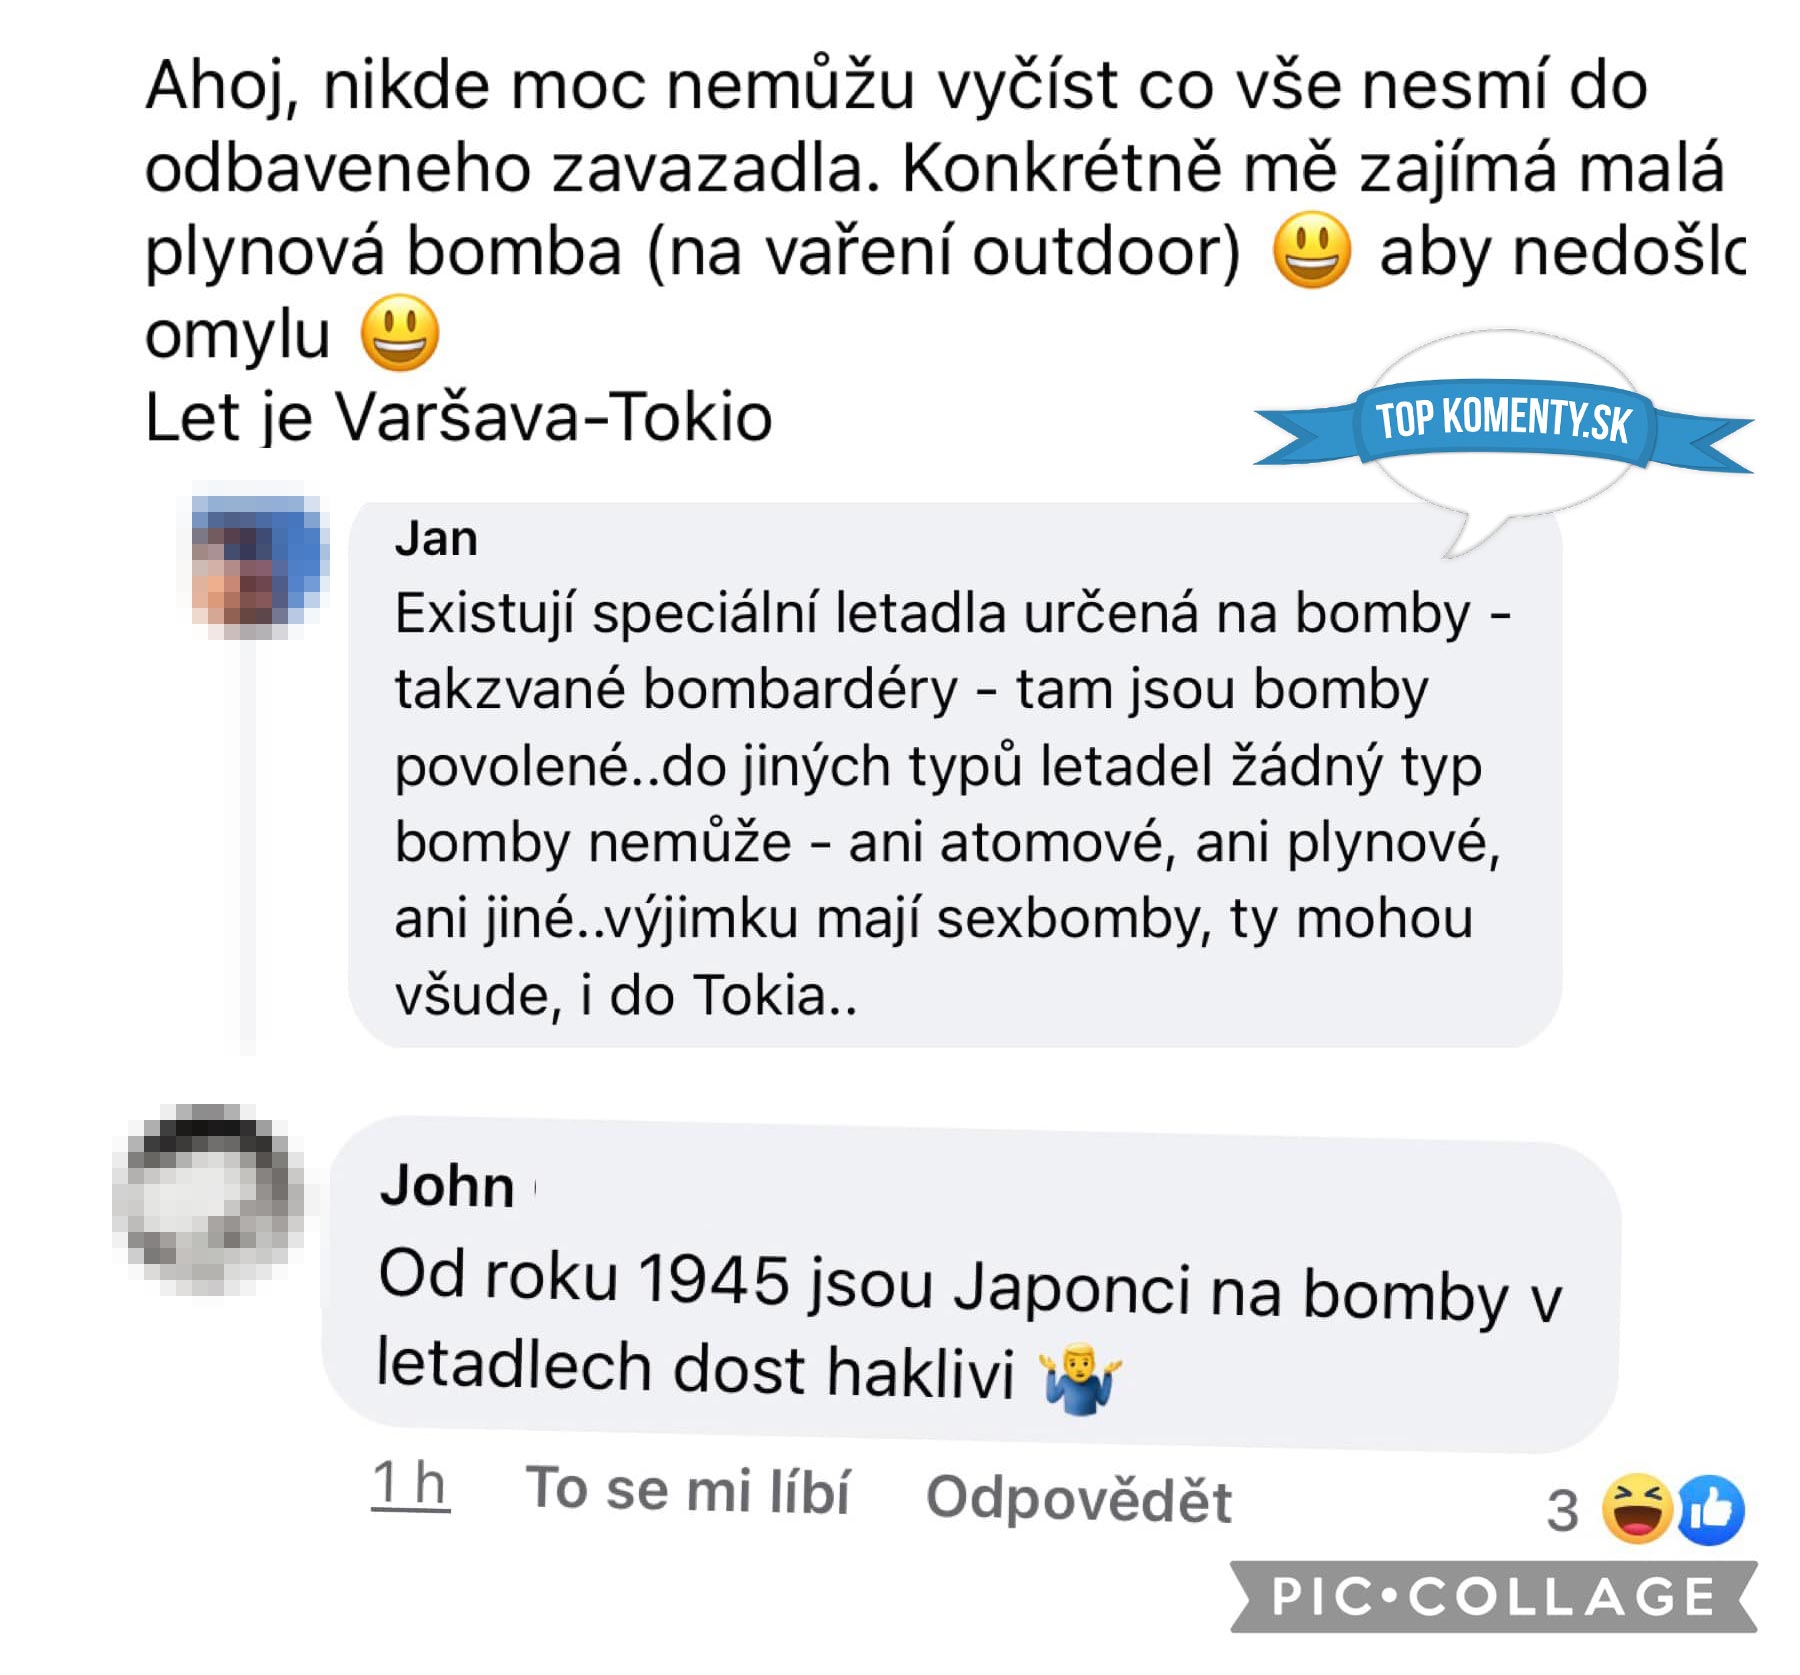Click the shrugging man emoji

coord(1081,1378)
